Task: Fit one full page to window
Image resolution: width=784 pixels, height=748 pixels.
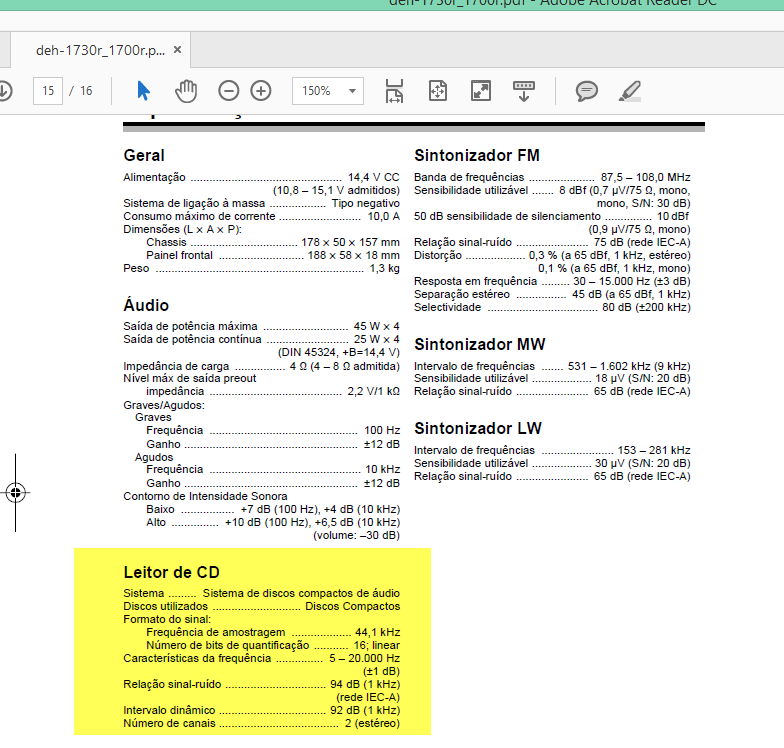Action: click(438, 91)
